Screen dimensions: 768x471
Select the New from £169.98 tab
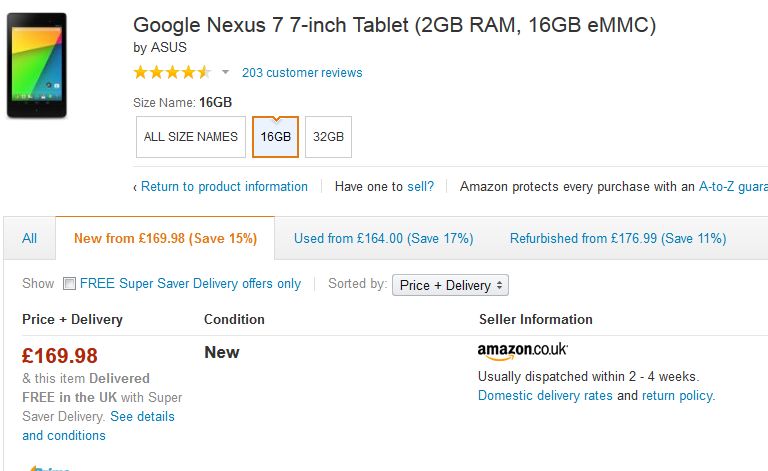(165, 238)
